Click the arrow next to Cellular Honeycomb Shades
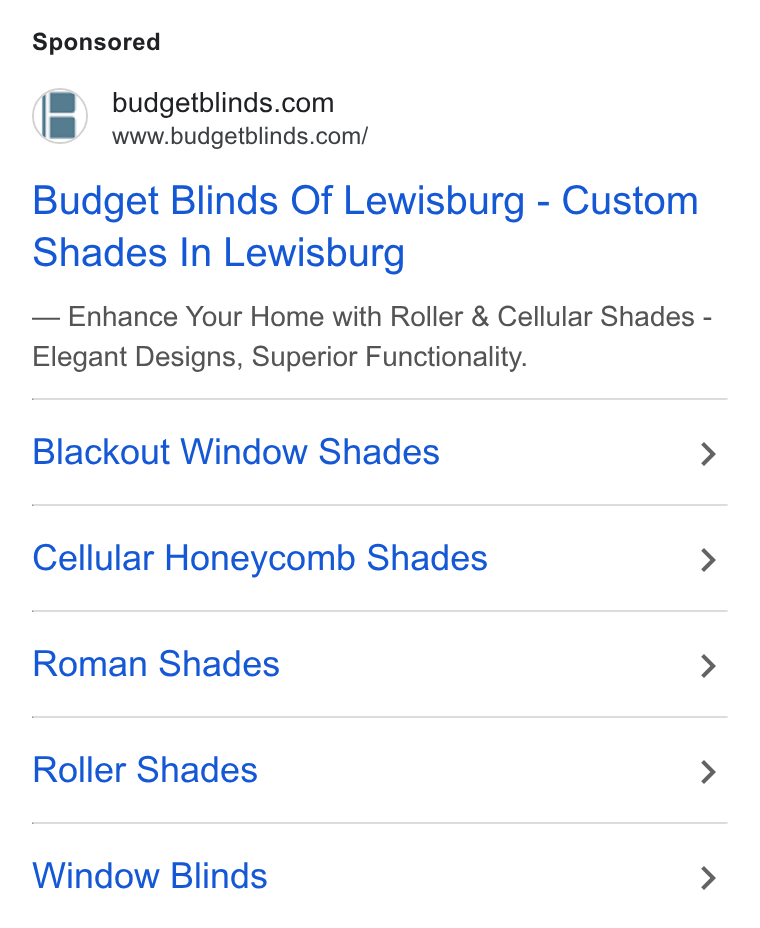Screen dimensions: 760x928 (708, 560)
